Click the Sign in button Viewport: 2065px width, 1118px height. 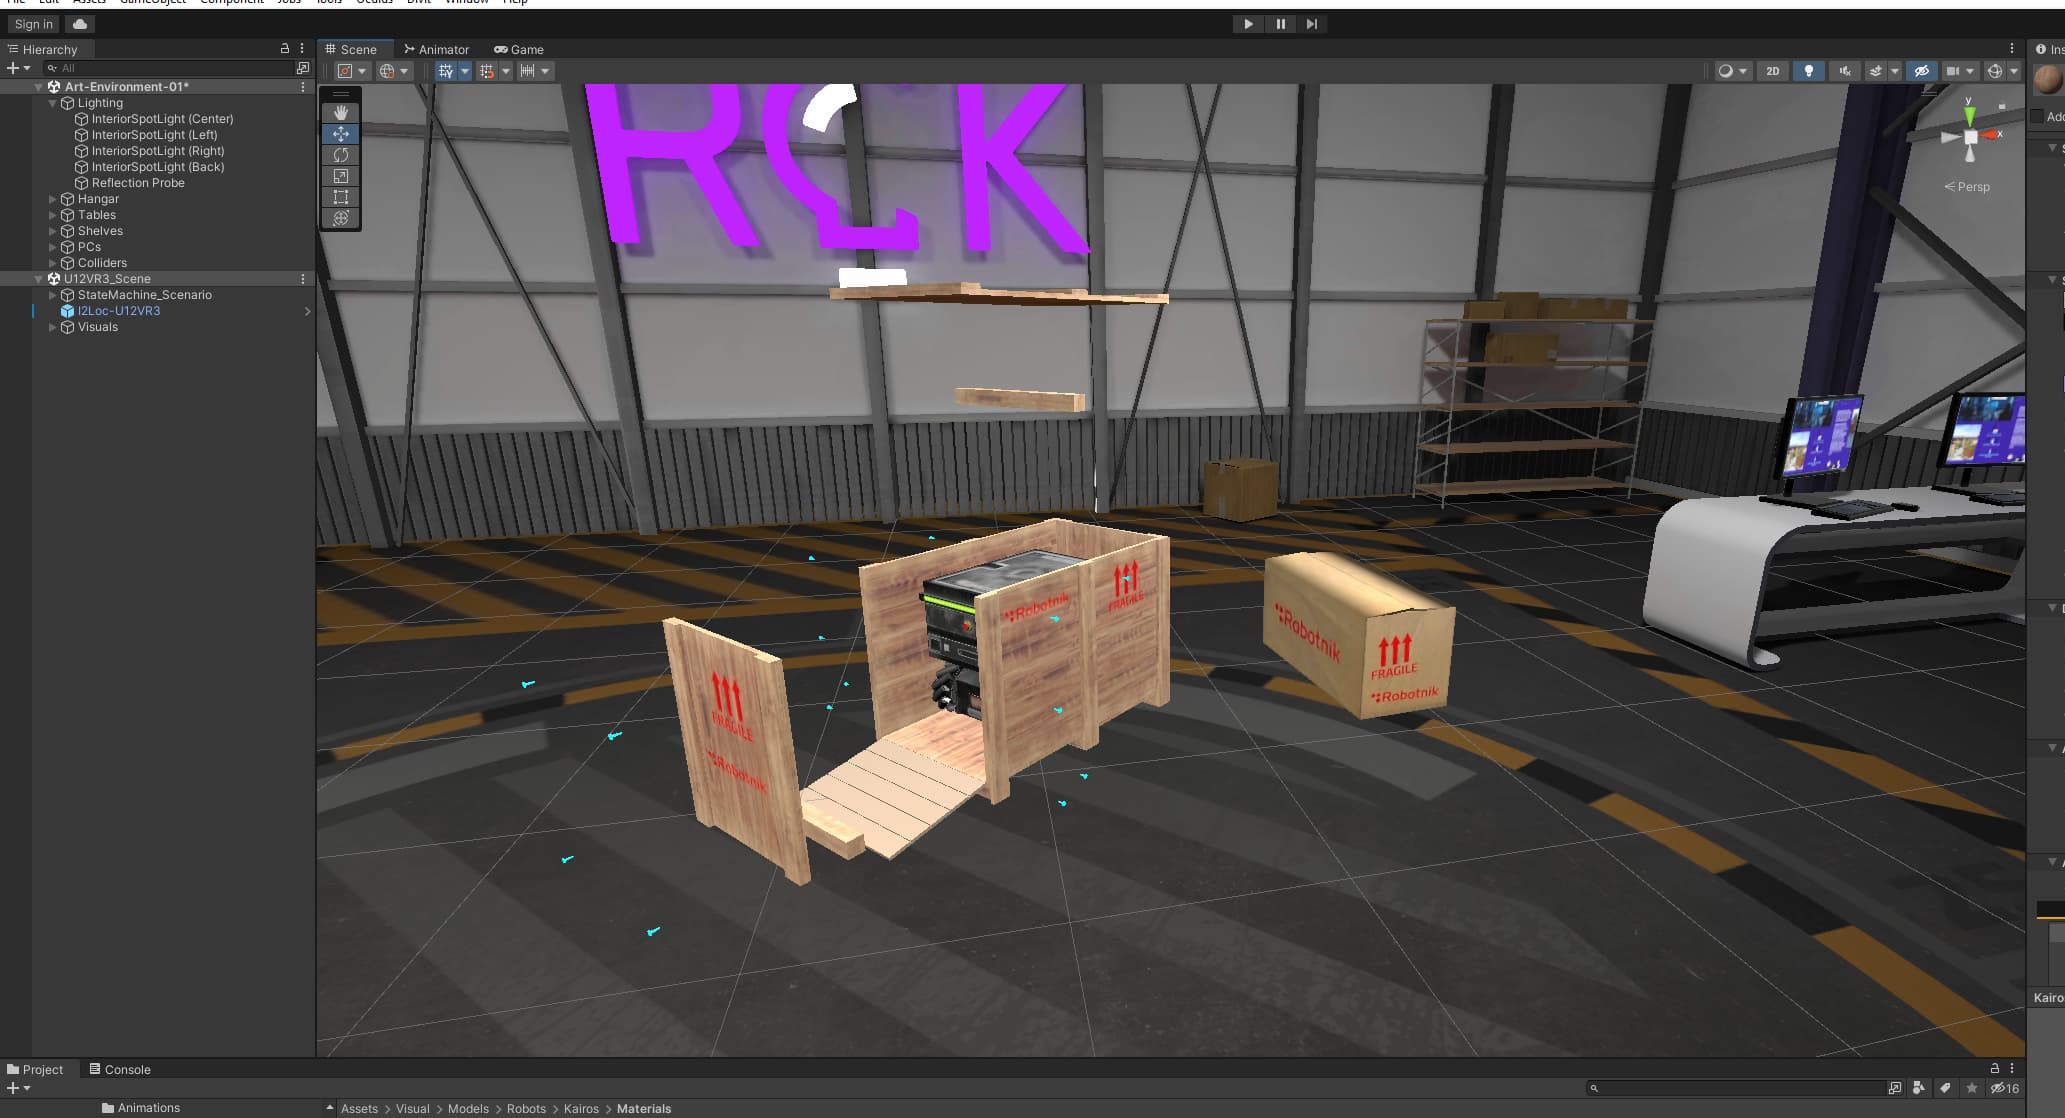tap(34, 24)
